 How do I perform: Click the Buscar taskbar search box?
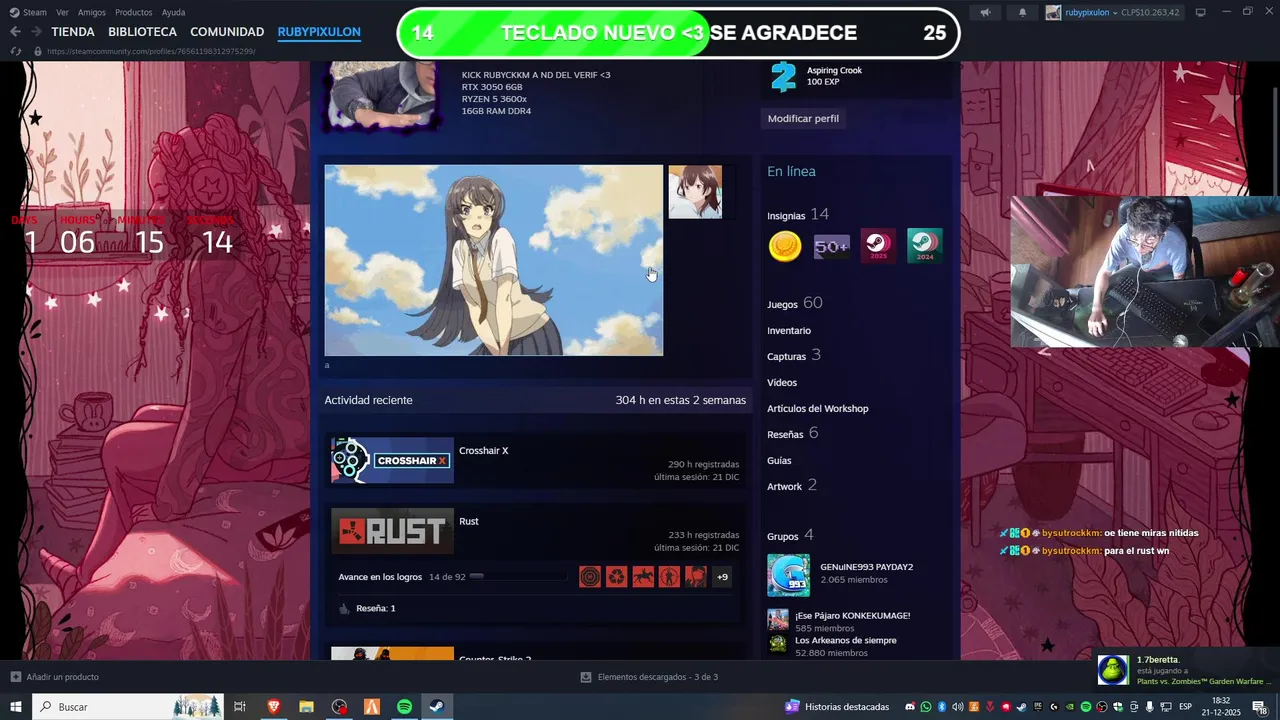[129, 707]
